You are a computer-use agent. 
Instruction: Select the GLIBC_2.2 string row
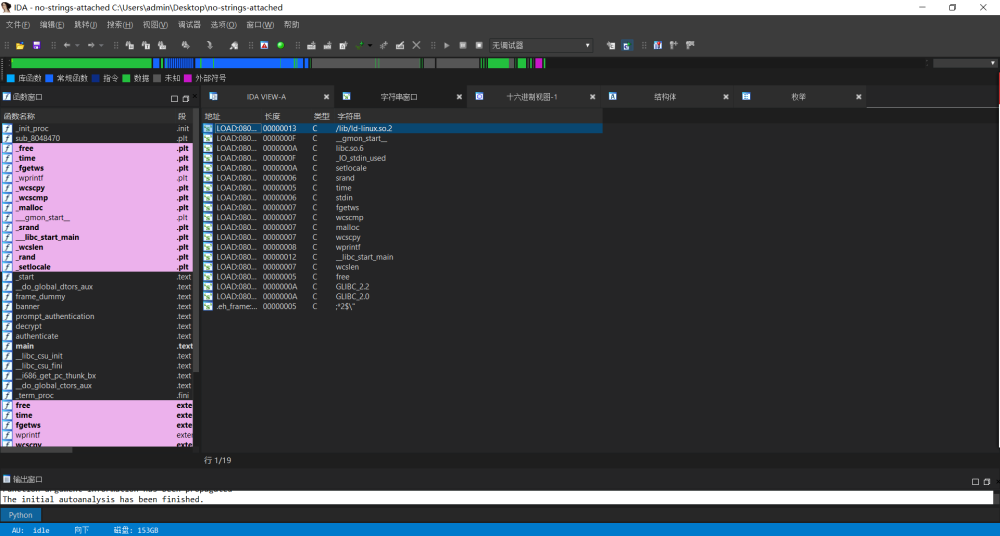[402, 287]
